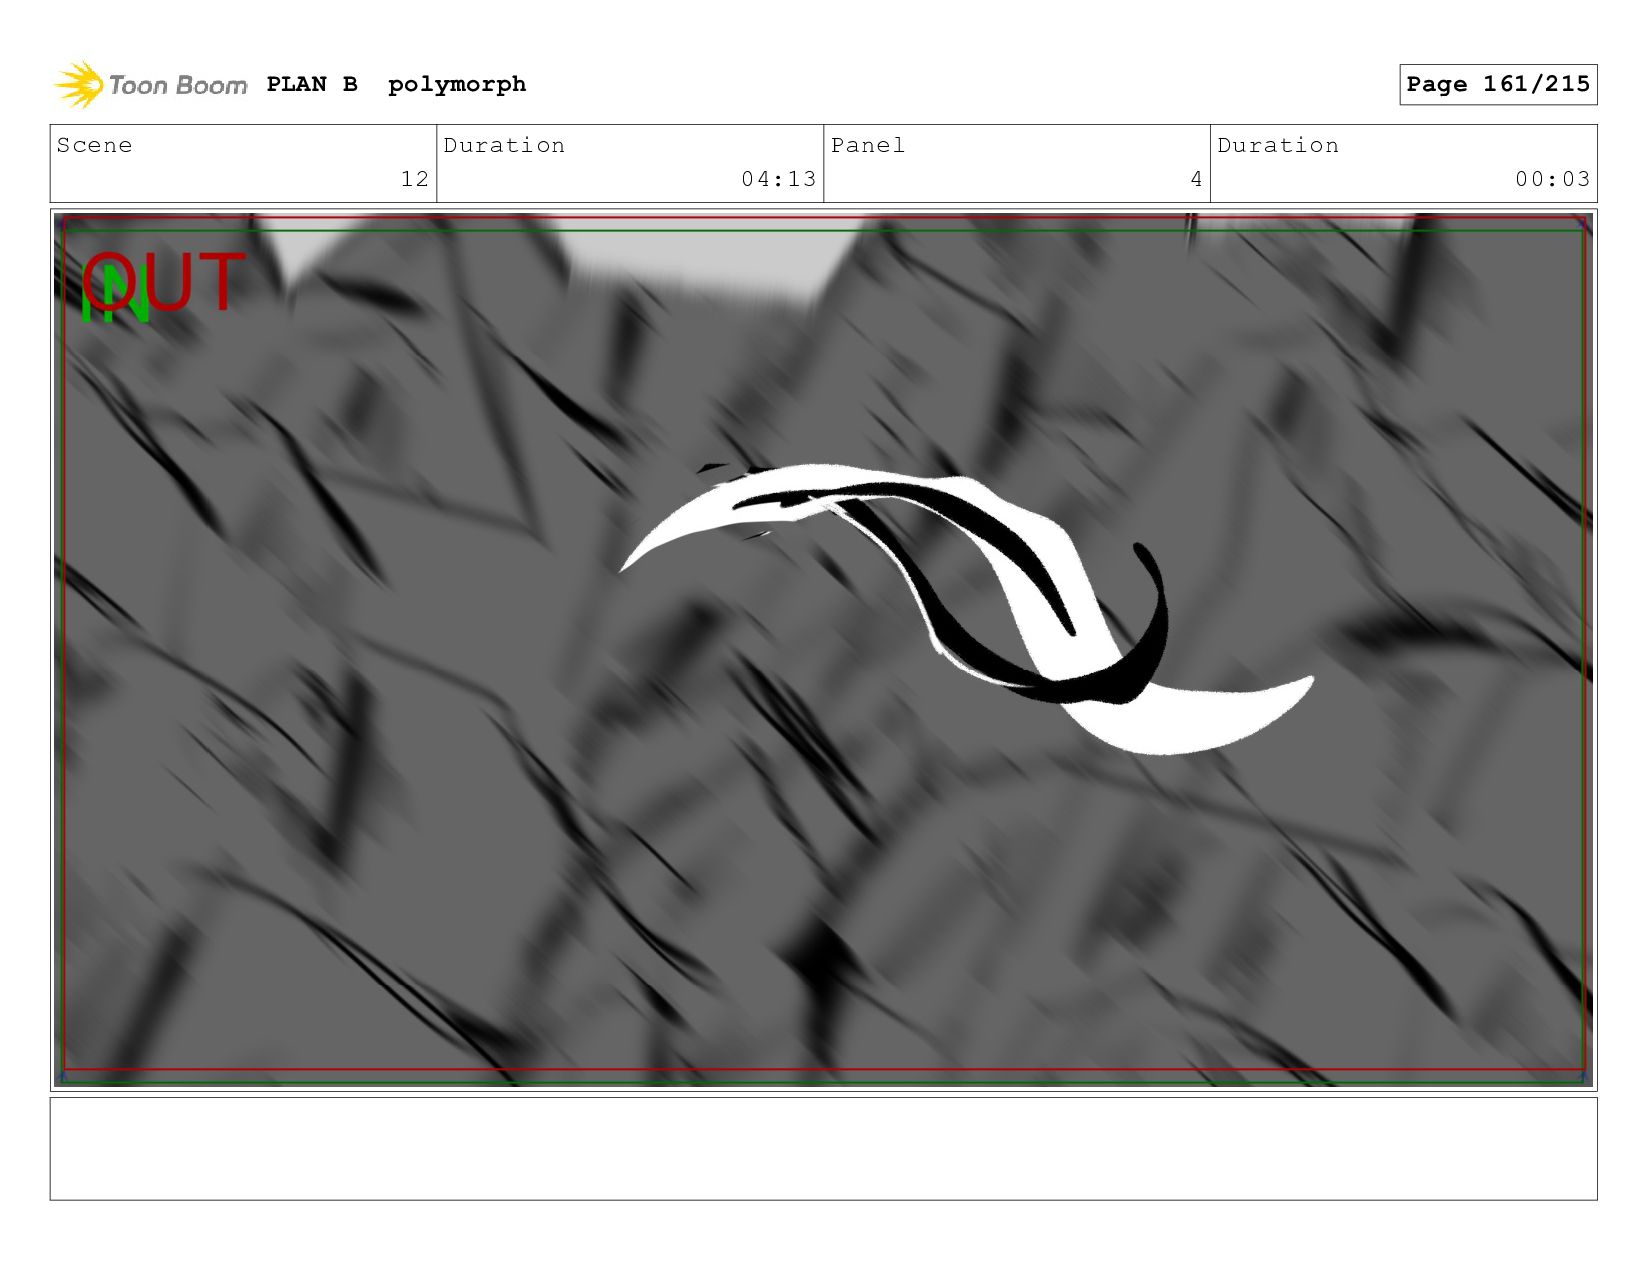The width and height of the screenshot is (1650, 1275).
Task: Click the scene duration value '04:13'
Action: point(779,179)
